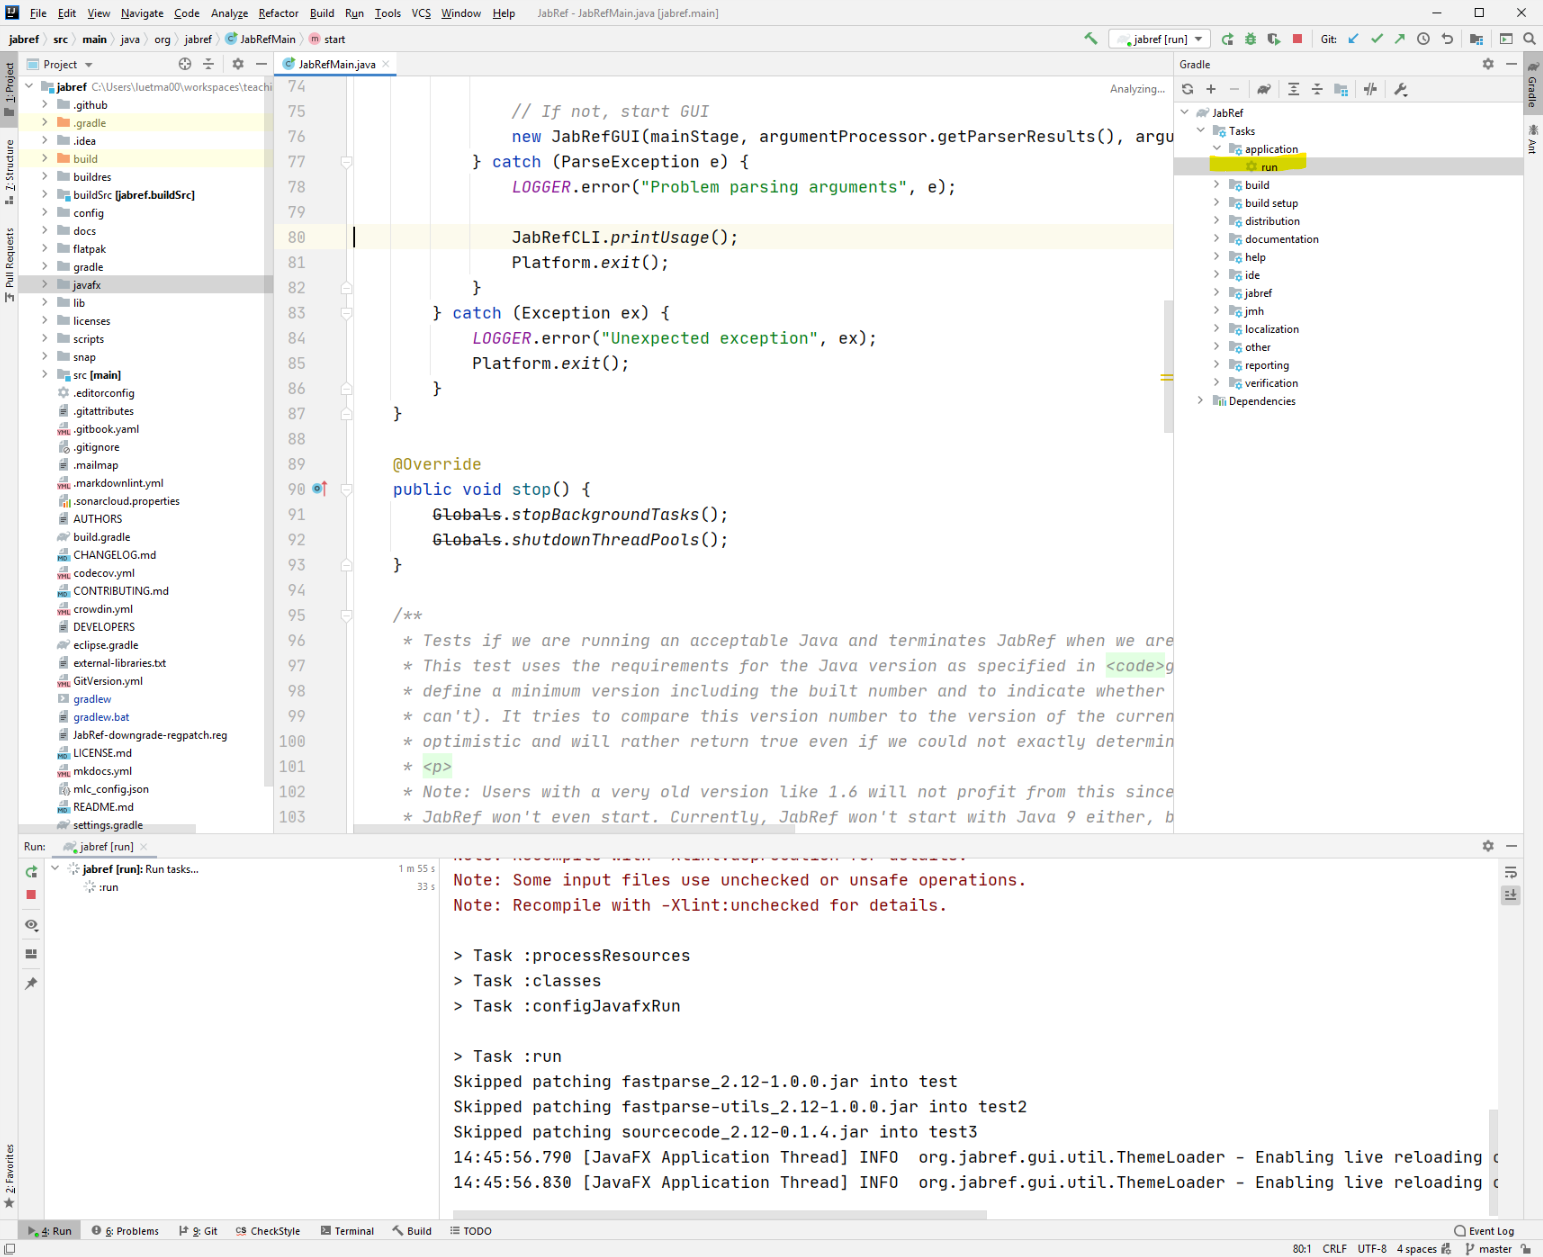The height and width of the screenshot is (1257, 1543).
Task: Collapse the jabref [run] Run tasks node
Action: (55, 869)
